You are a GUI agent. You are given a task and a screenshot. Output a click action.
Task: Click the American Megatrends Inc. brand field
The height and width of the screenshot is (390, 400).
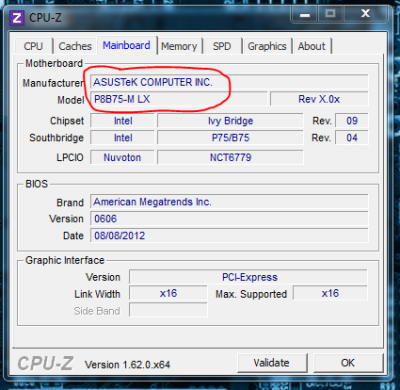[229, 202]
